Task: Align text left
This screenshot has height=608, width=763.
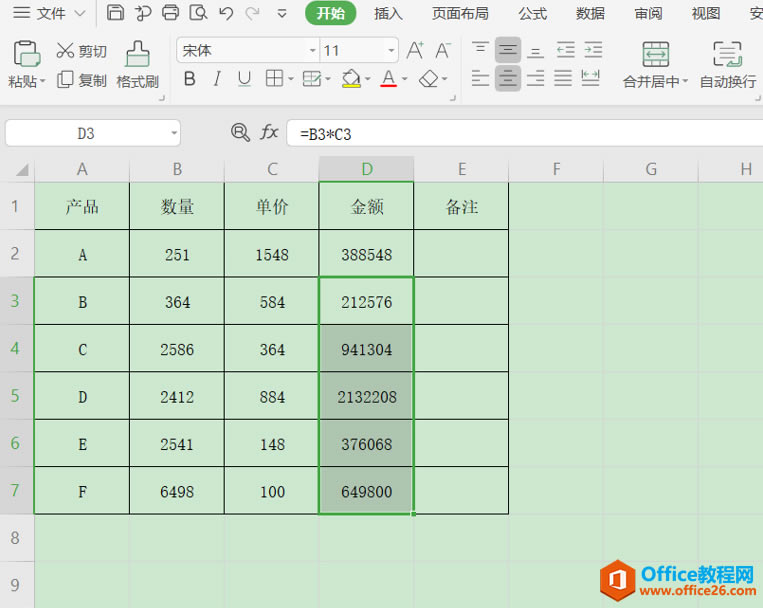Action: 480,78
